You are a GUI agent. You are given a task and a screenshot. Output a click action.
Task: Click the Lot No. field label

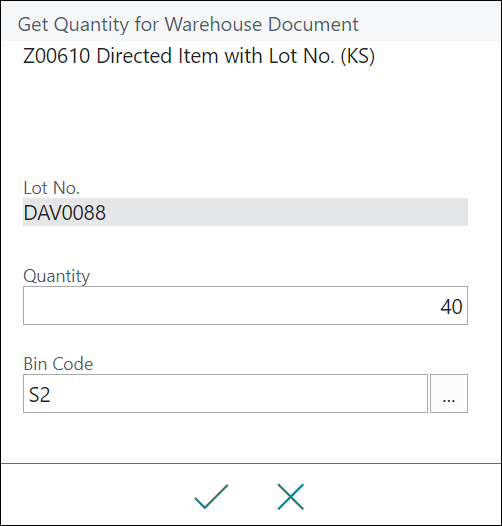(x=51, y=188)
